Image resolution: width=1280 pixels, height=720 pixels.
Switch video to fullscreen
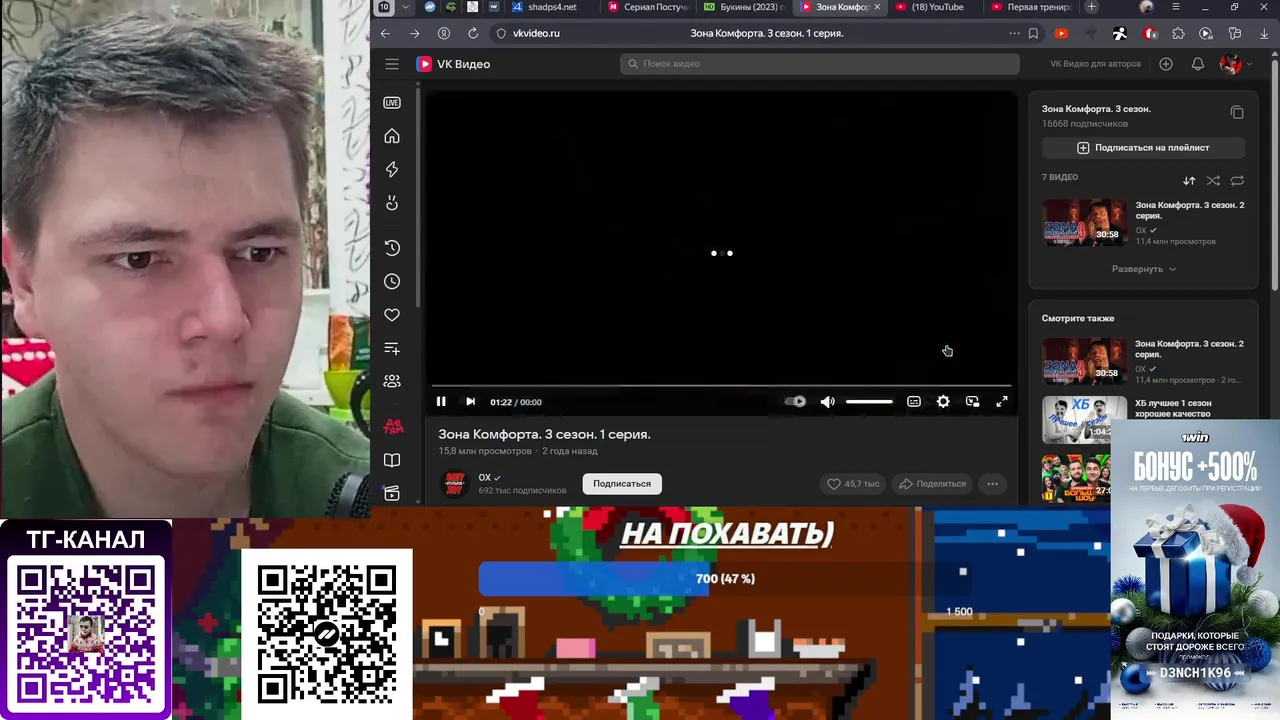1001,402
